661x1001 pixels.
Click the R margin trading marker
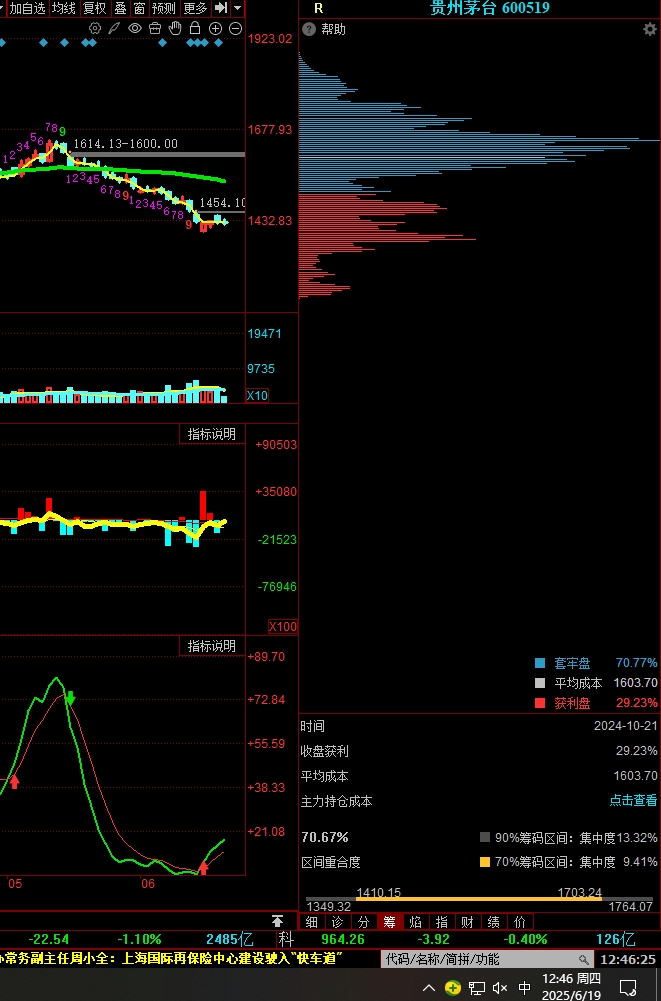pos(319,8)
